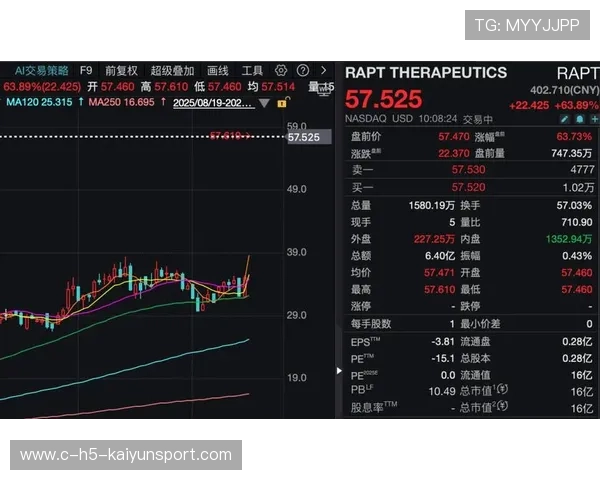Select the 卖一 57.530 ask row
Viewport: 600px width, 480px height.
click(473, 170)
